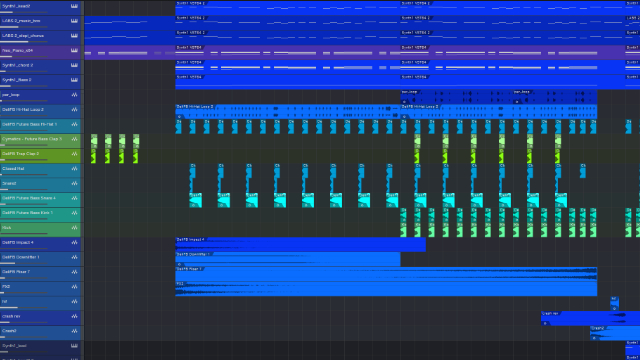Adjust the volume slider under the hit track
Screen dimensions: 640x360
(x=24, y=307)
